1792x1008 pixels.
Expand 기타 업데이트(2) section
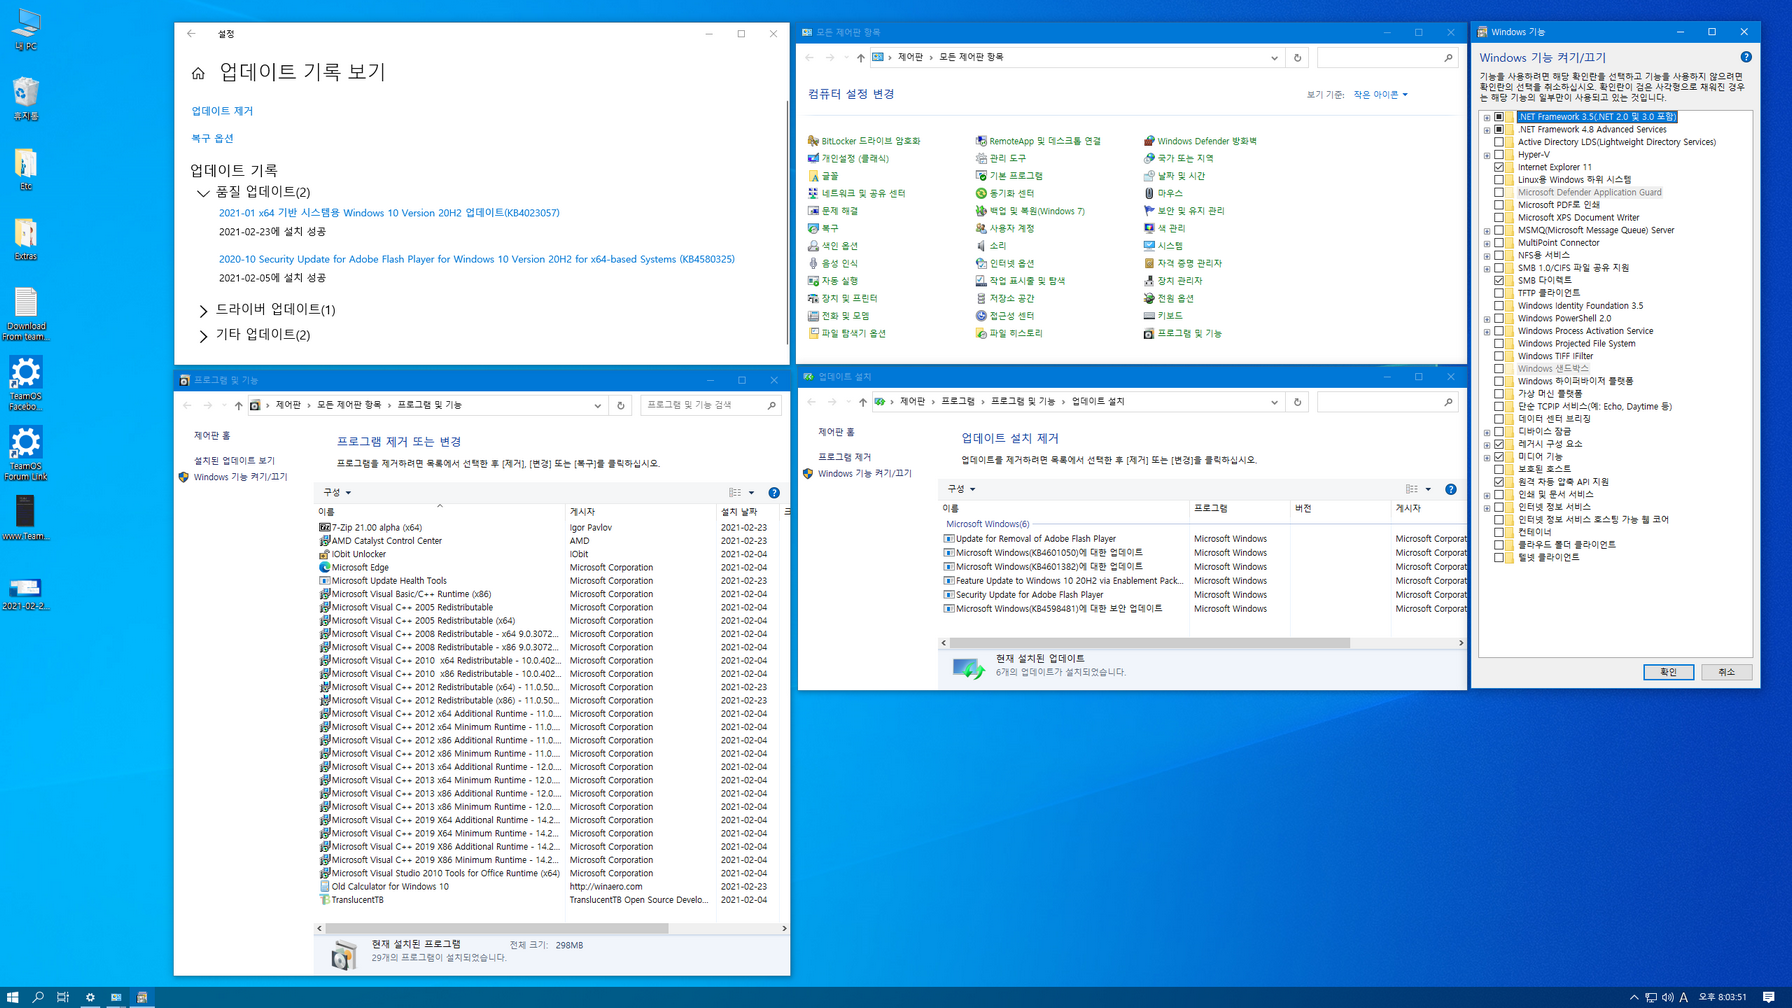pyautogui.click(x=203, y=335)
